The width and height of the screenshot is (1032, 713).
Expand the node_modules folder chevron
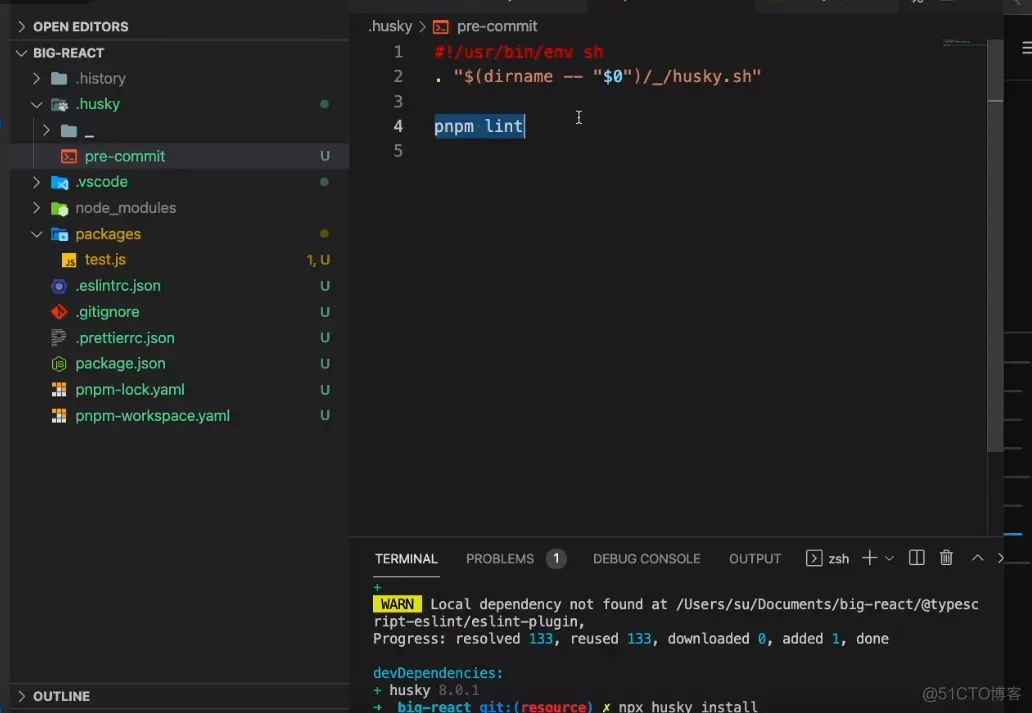36,208
